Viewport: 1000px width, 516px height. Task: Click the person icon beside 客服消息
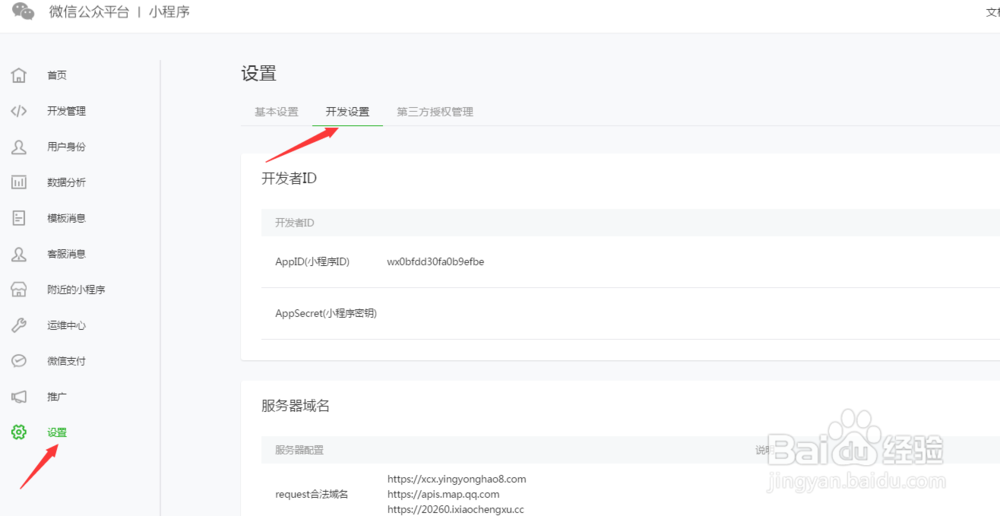19,254
